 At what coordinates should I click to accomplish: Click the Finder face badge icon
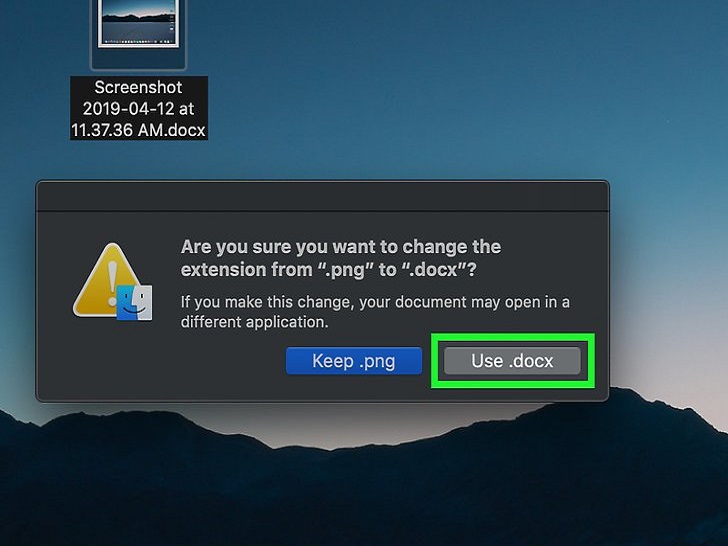coord(134,303)
